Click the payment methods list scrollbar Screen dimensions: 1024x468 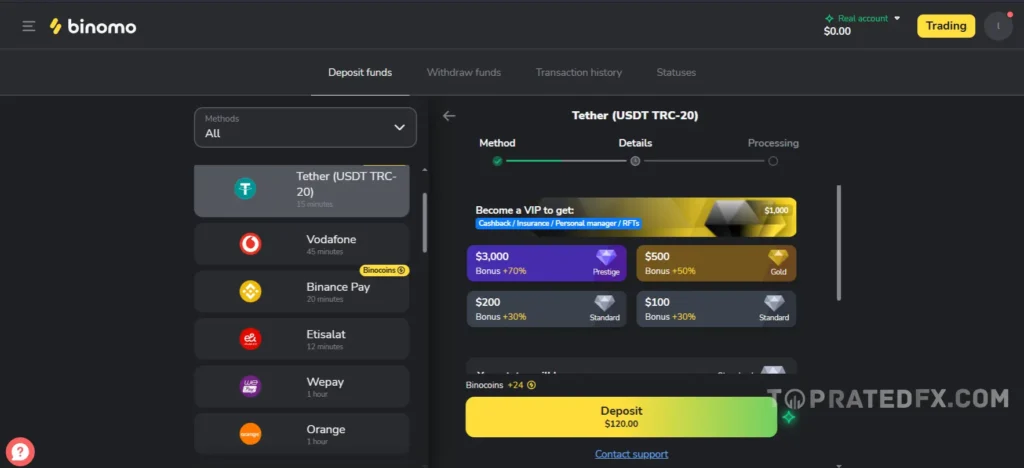point(424,223)
